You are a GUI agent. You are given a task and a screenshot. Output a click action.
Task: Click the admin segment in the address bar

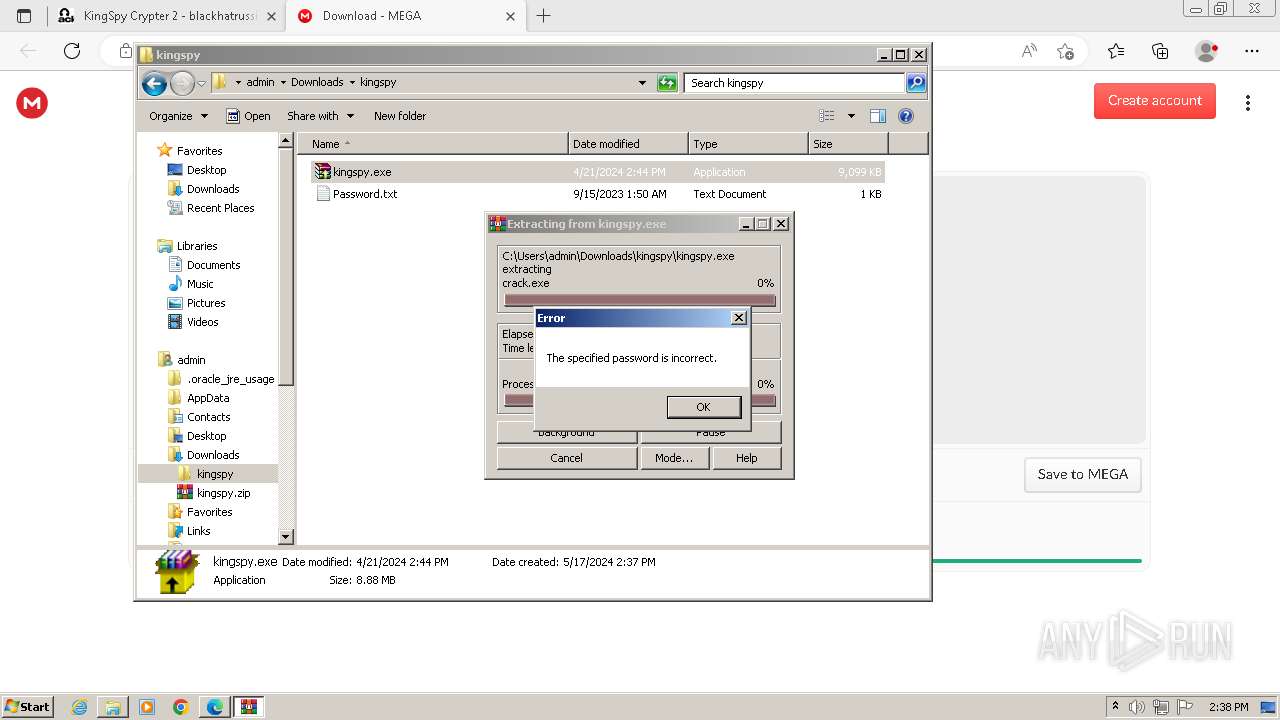point(260,83)
